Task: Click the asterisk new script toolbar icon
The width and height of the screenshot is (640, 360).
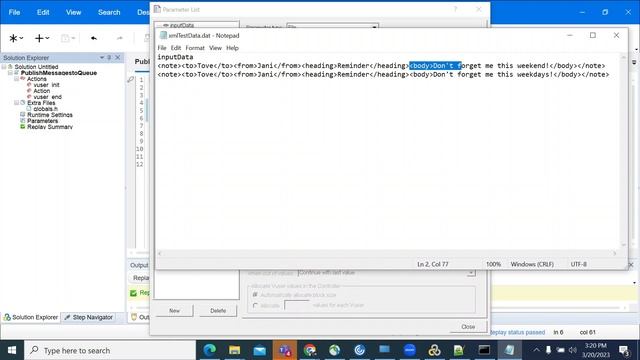Action: [13, 38]
